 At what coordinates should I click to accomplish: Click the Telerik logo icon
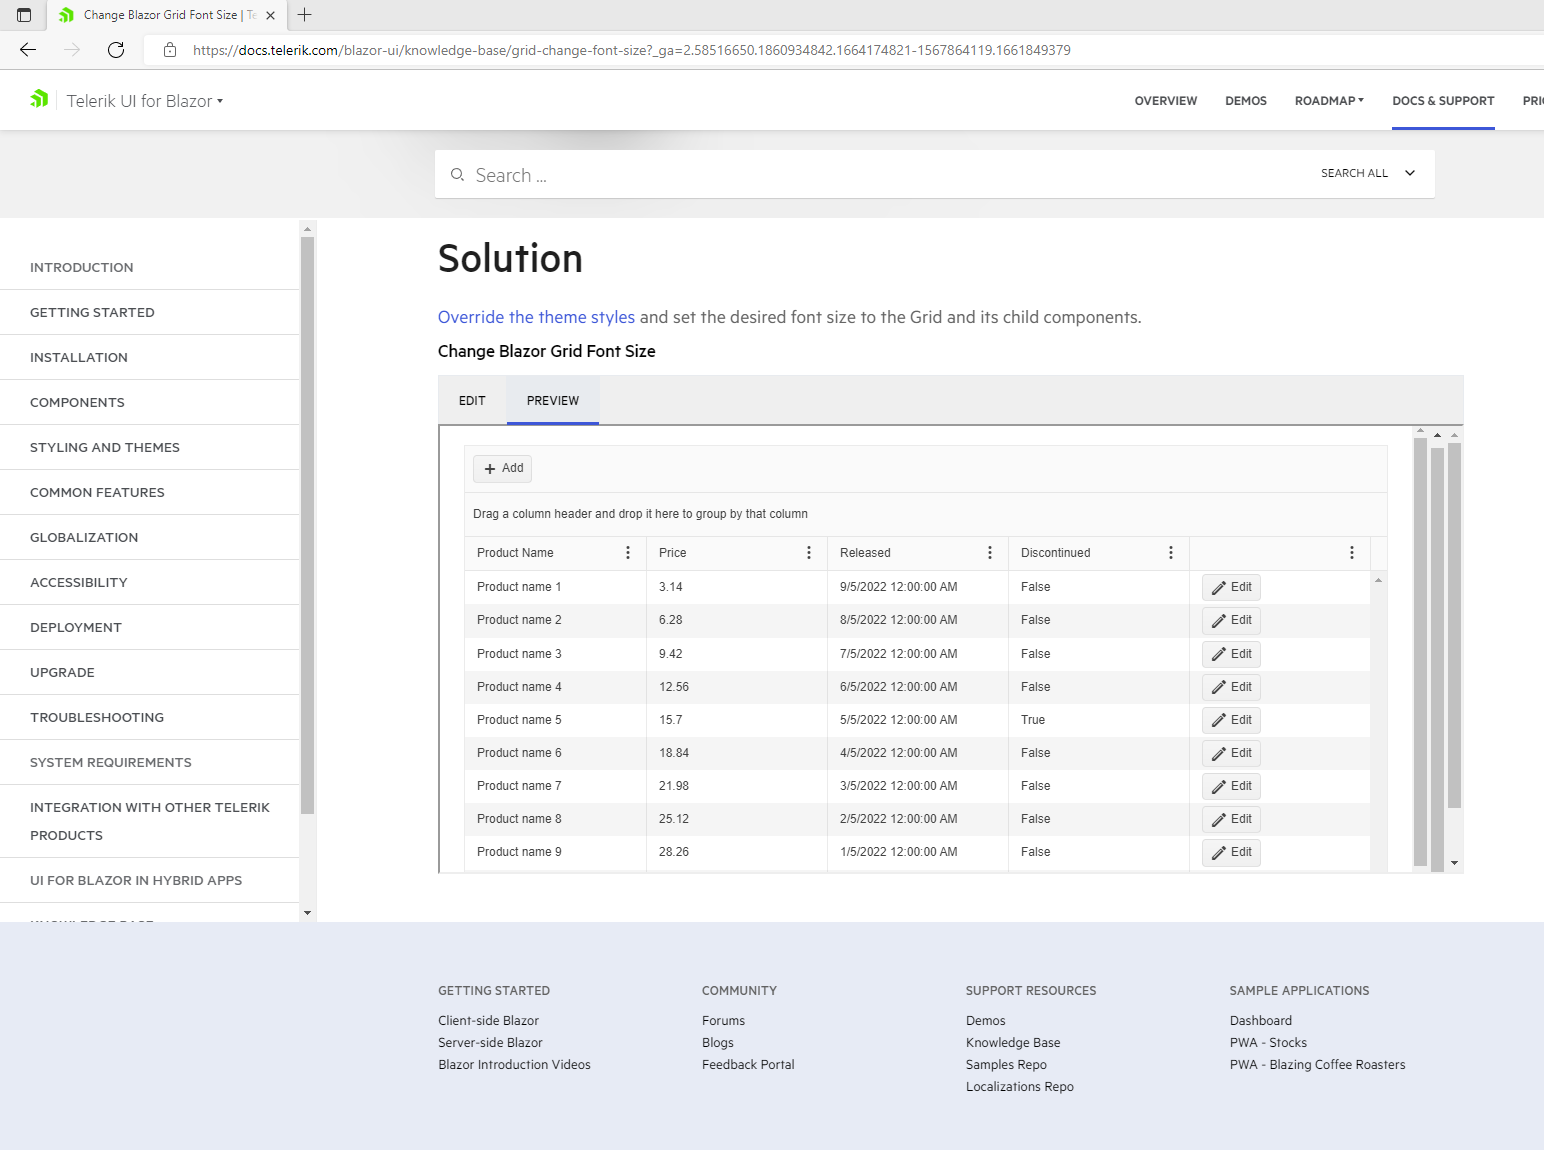(39, 99)
